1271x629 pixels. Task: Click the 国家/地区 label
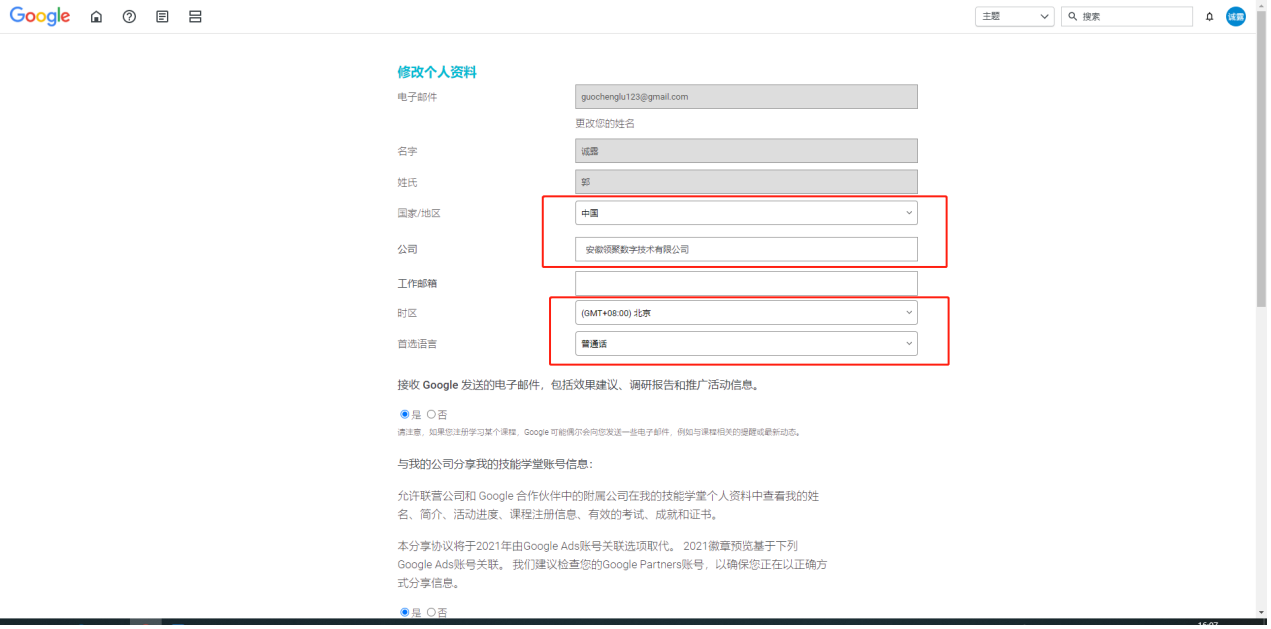(x=421, y=213)
